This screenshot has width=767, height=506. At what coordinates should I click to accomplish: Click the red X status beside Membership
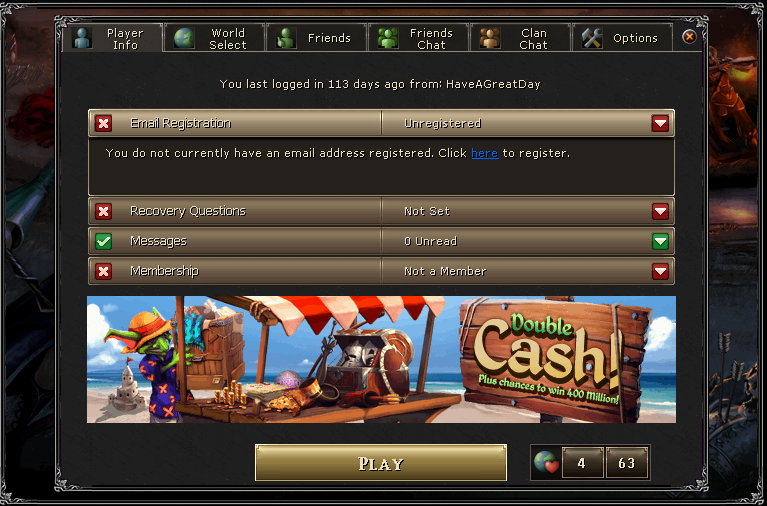(x=103, y=271)
